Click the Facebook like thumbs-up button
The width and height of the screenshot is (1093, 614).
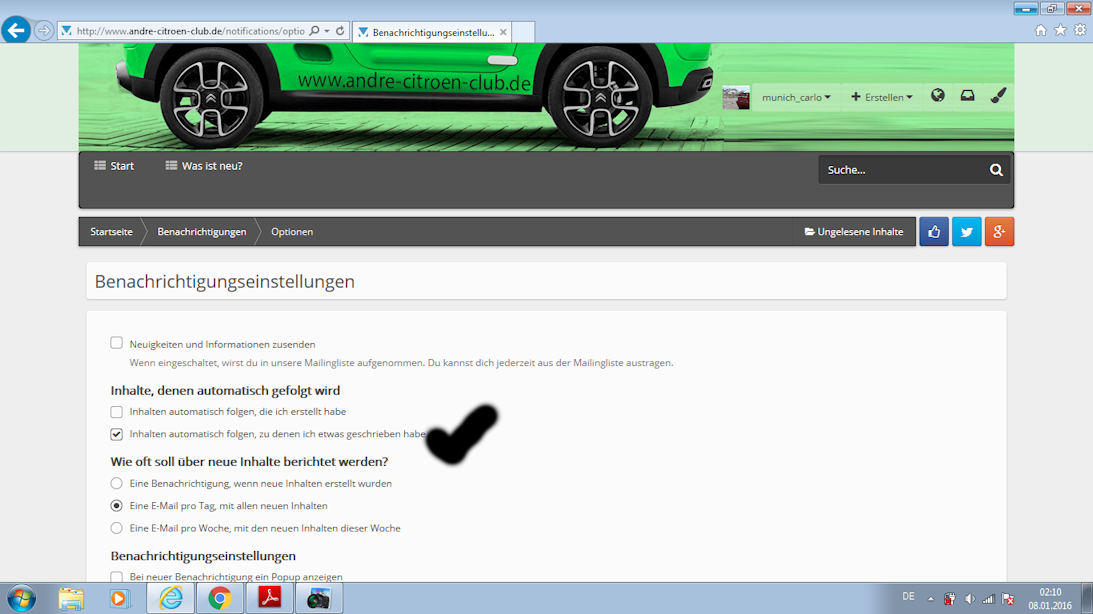(934, 231)
